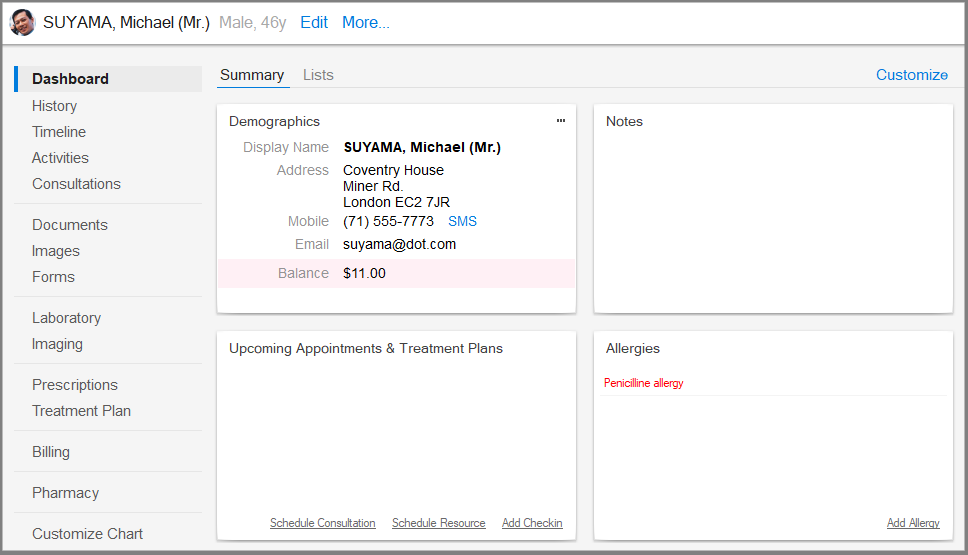Open the Laboratory section
Screen dimensions: 968x555
(x=66, y=318)
